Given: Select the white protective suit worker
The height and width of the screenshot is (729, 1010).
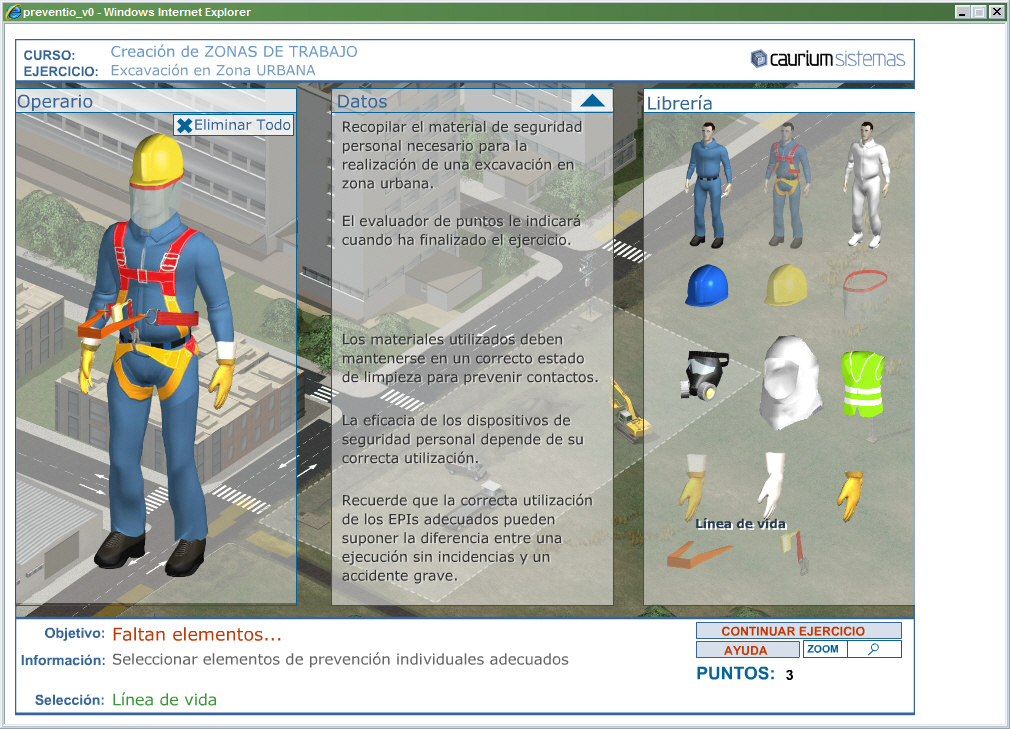Looking at the screenshot, I should (x=863, y=184).
